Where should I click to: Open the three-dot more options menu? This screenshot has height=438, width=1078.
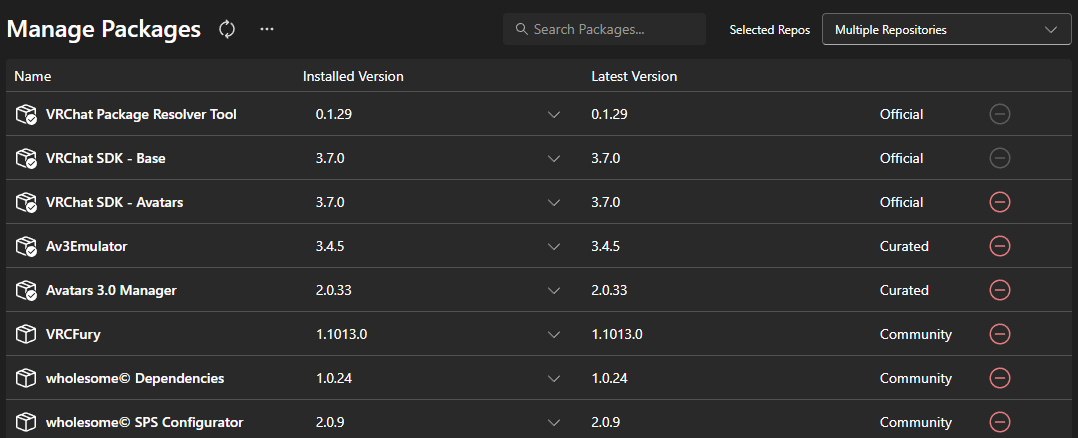coord(267,29)
